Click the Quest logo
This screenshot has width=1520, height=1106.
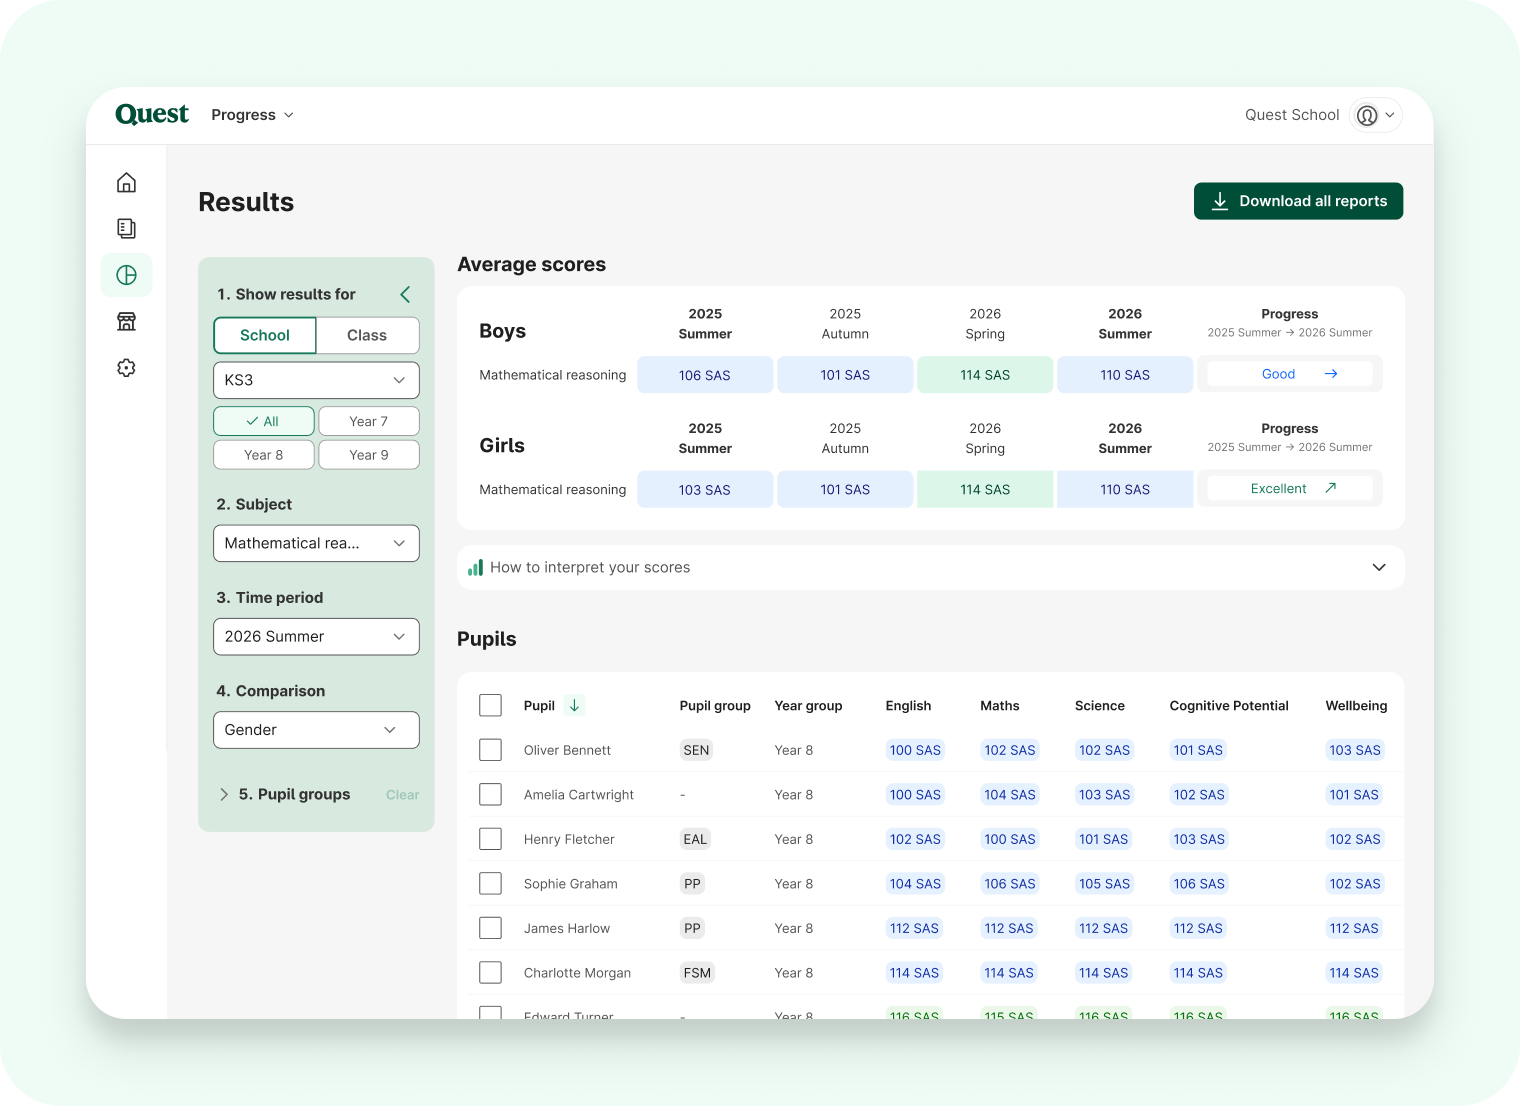pyautogui.click(x=152, y=114)
